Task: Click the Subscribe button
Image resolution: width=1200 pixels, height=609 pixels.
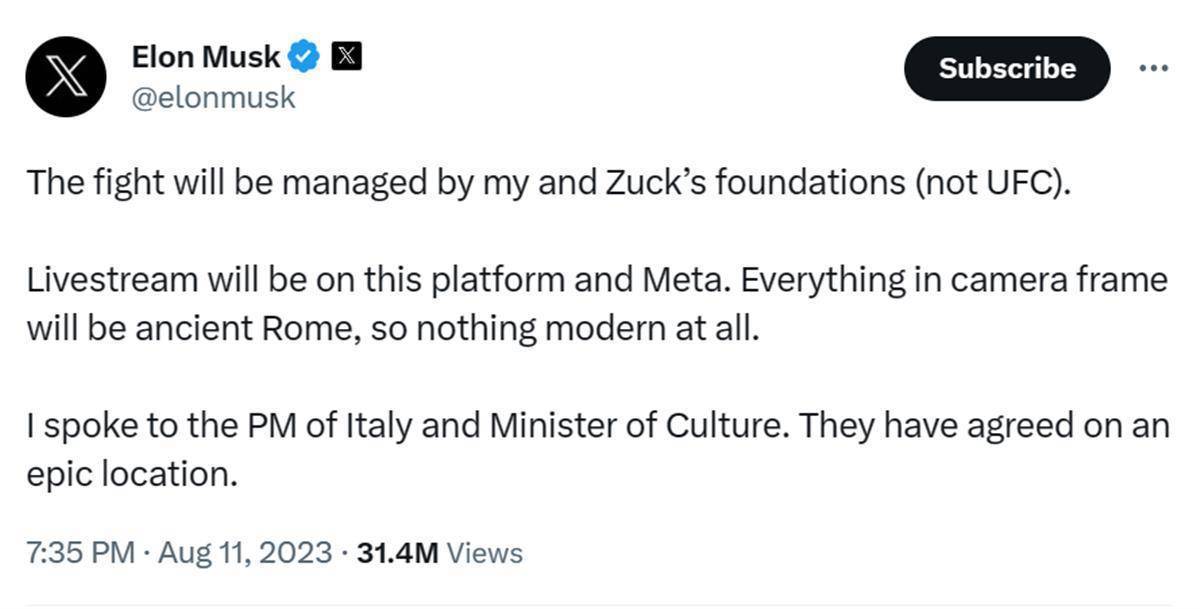Action: tap(1007, 68)
